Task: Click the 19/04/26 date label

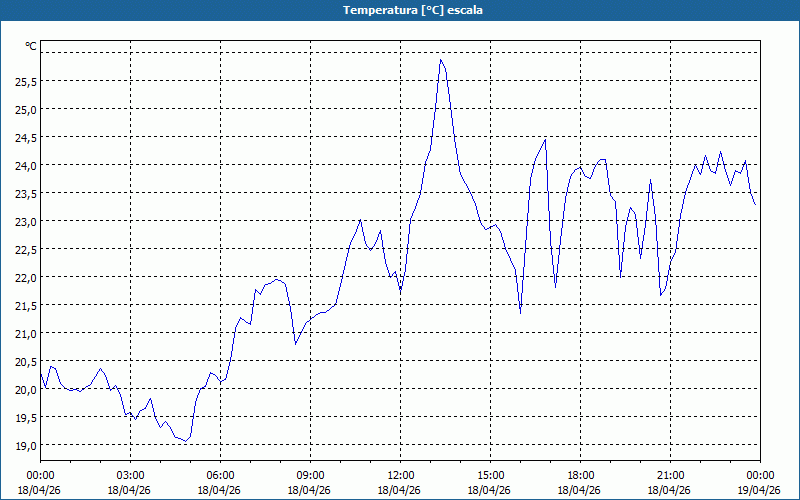Action: coord(760,490)
